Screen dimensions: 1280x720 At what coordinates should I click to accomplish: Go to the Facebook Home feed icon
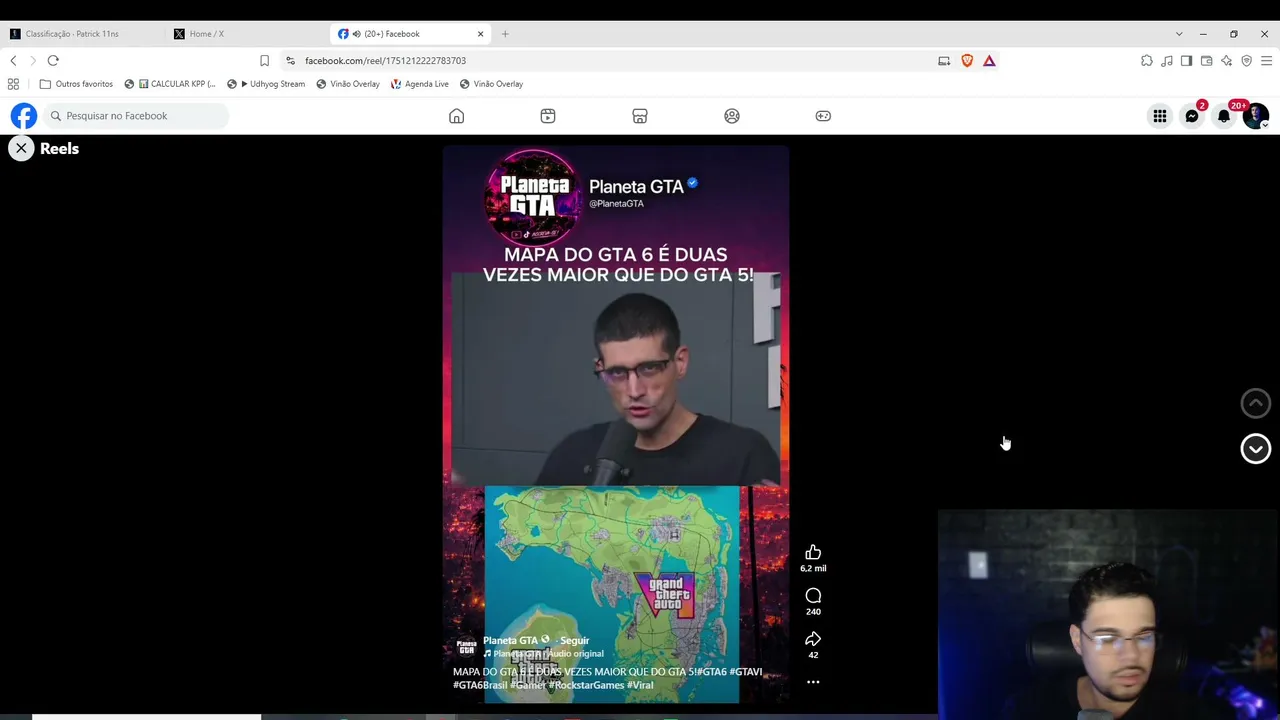click(x=456, y=116)
